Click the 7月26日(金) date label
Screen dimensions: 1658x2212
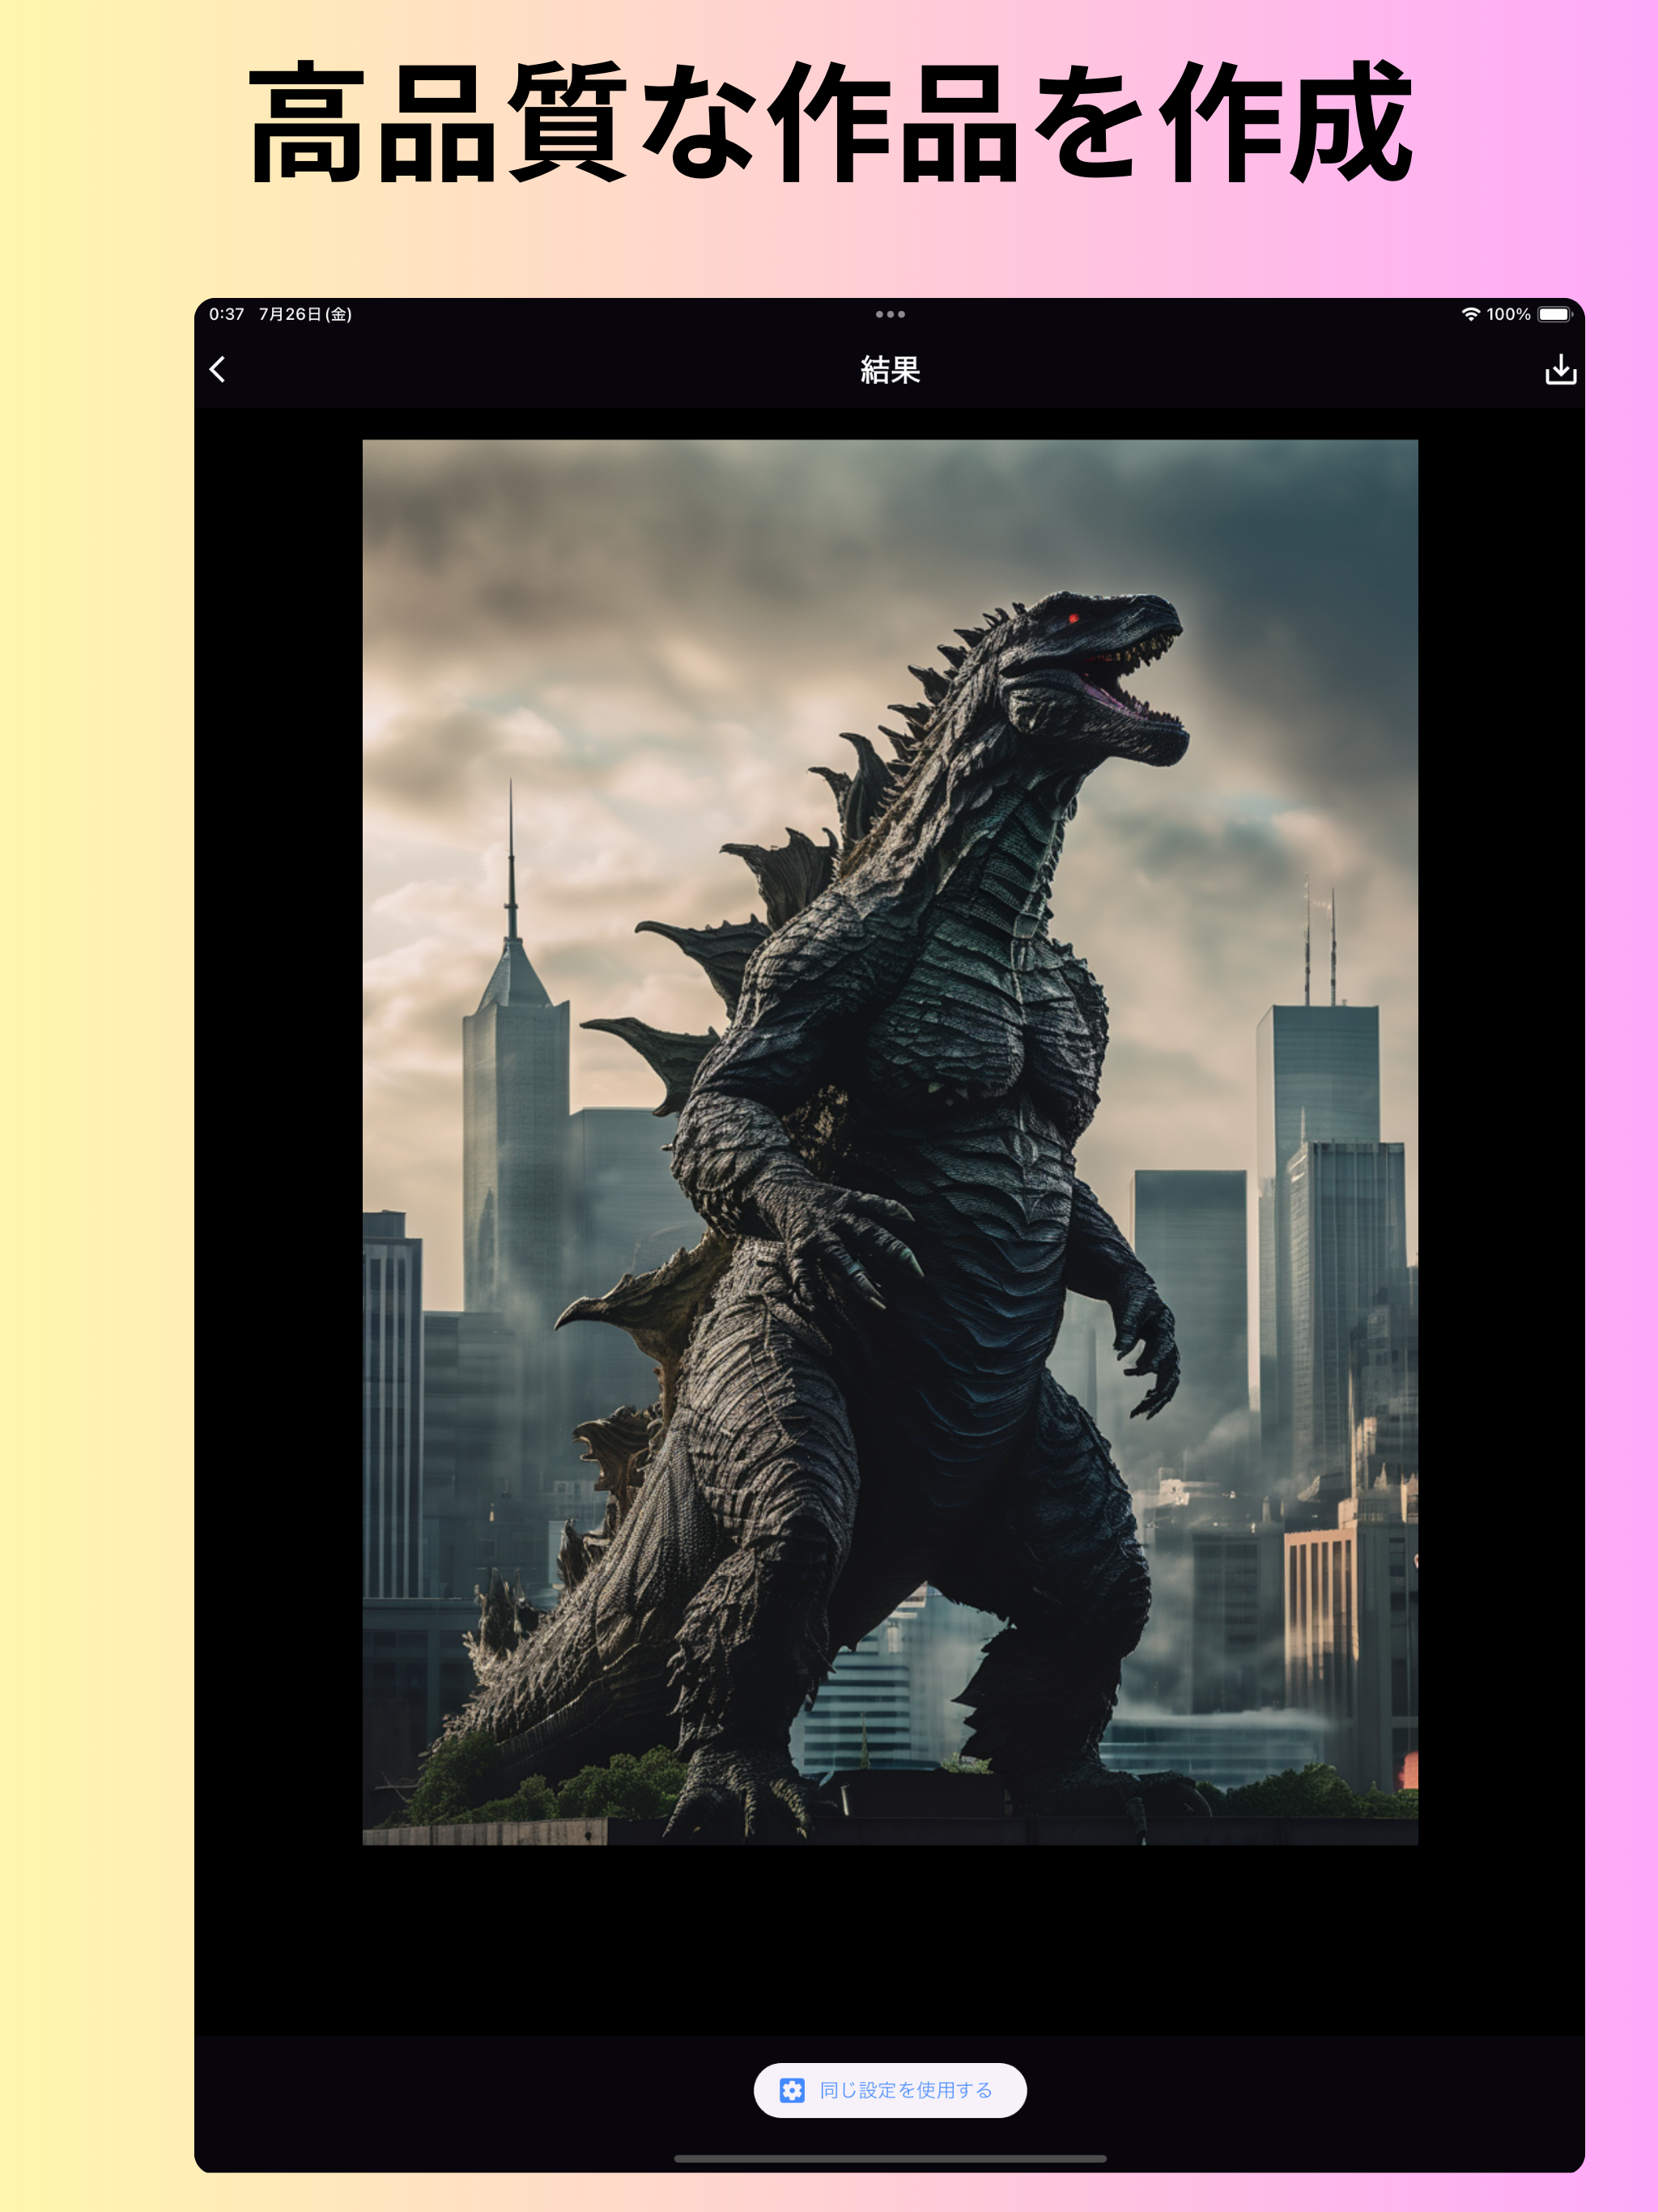305,314
